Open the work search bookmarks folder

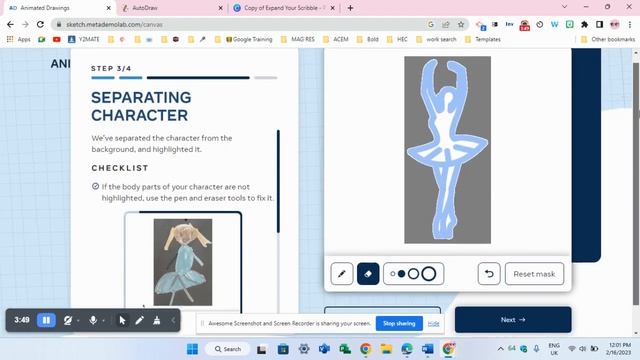coord(436,39)
